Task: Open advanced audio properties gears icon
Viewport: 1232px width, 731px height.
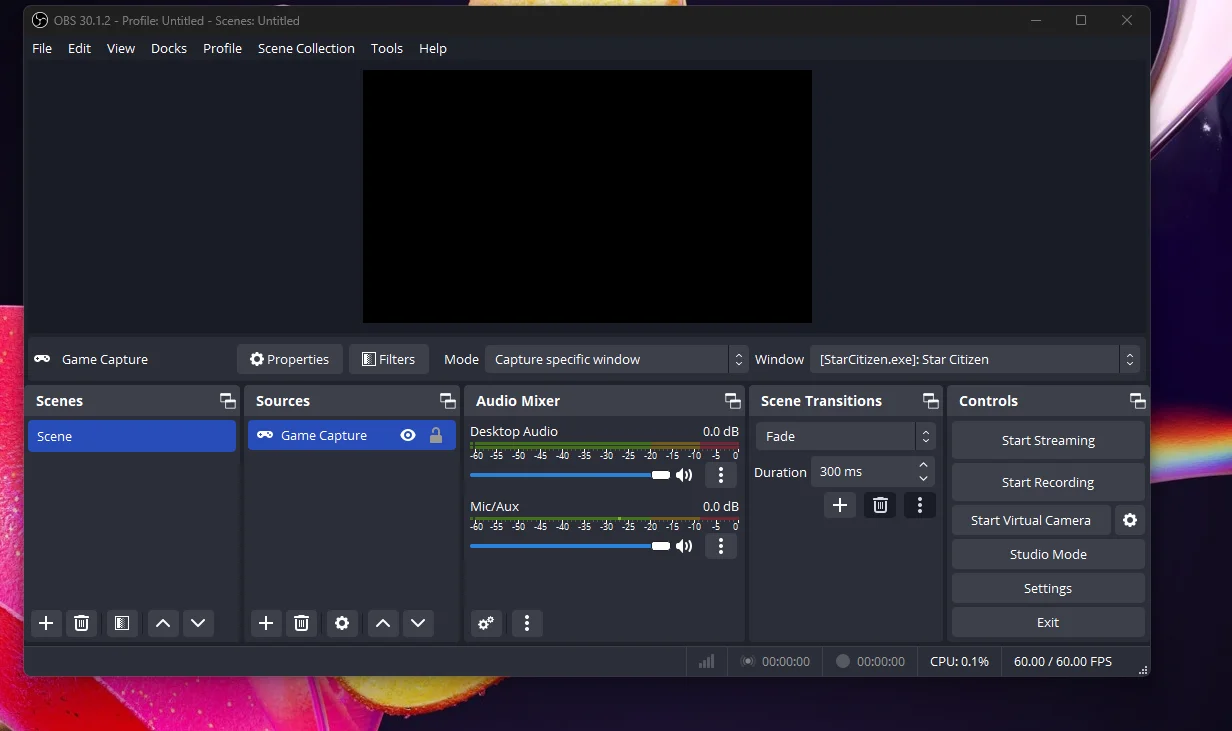Action: click(x=486, y=623)
